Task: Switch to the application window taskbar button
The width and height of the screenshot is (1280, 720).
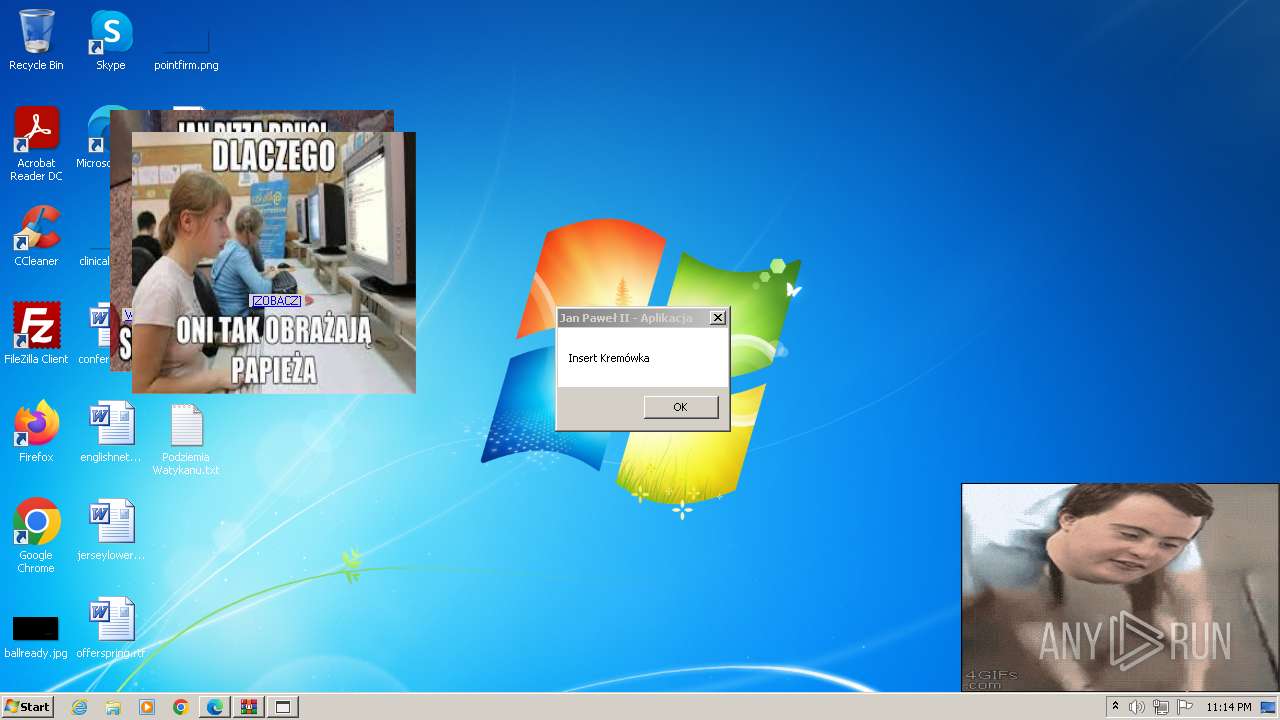Action: click(283, 707)
